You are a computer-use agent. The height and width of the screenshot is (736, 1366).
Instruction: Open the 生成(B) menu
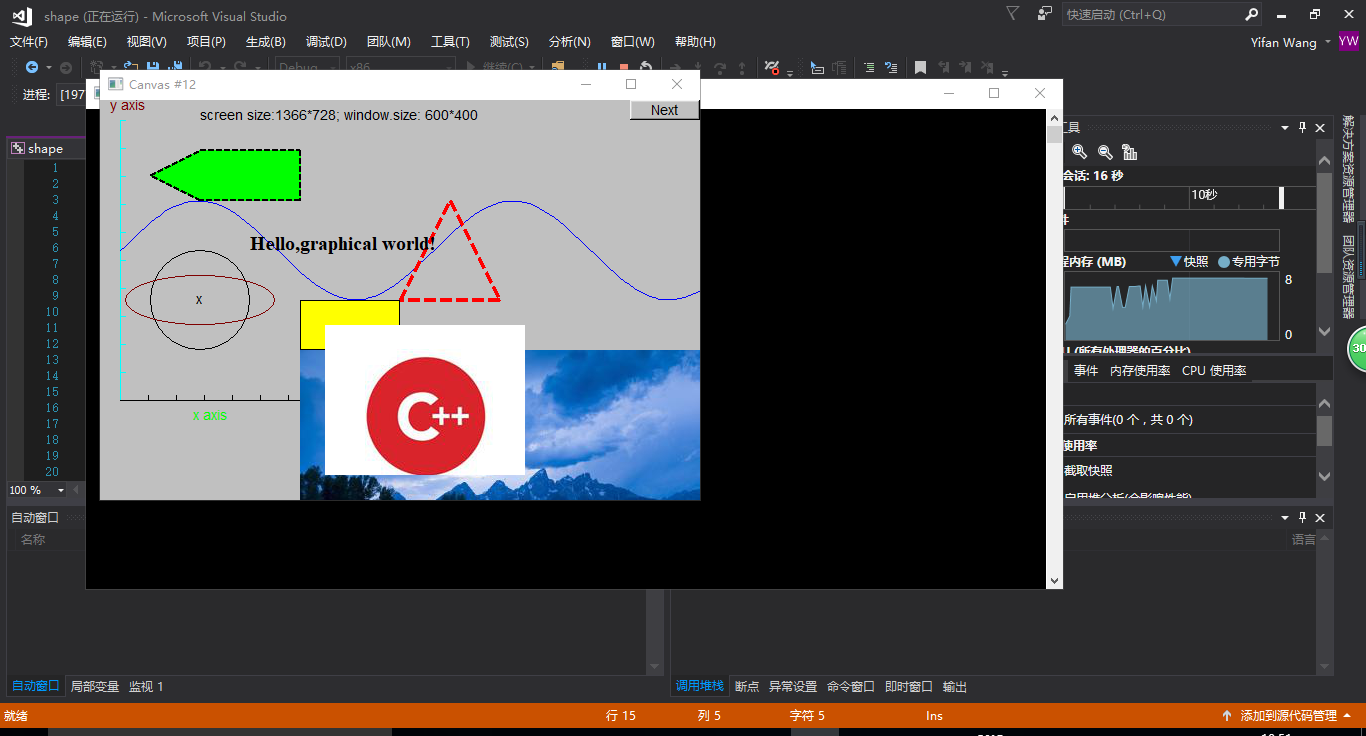pyautogui.click(x=266, y=42)
